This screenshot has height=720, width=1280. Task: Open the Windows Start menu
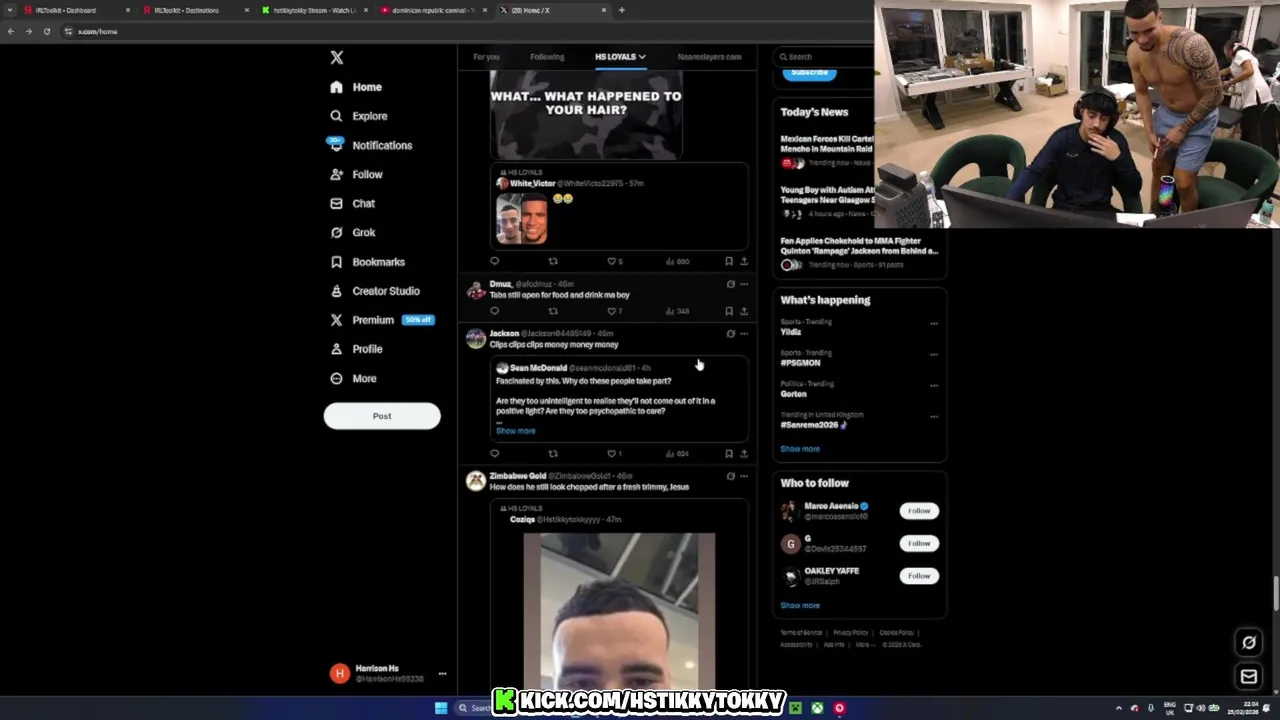[440, 708]
